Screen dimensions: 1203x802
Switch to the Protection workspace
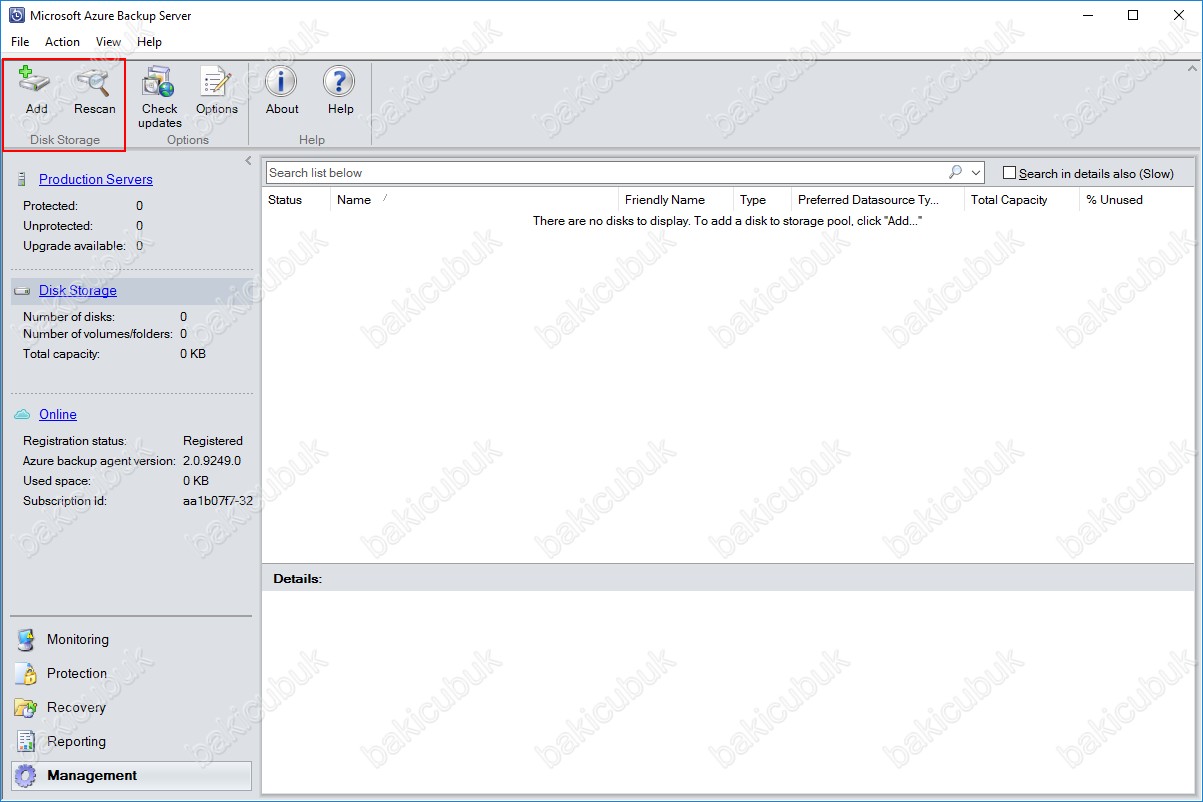click(x=131, y=674)
